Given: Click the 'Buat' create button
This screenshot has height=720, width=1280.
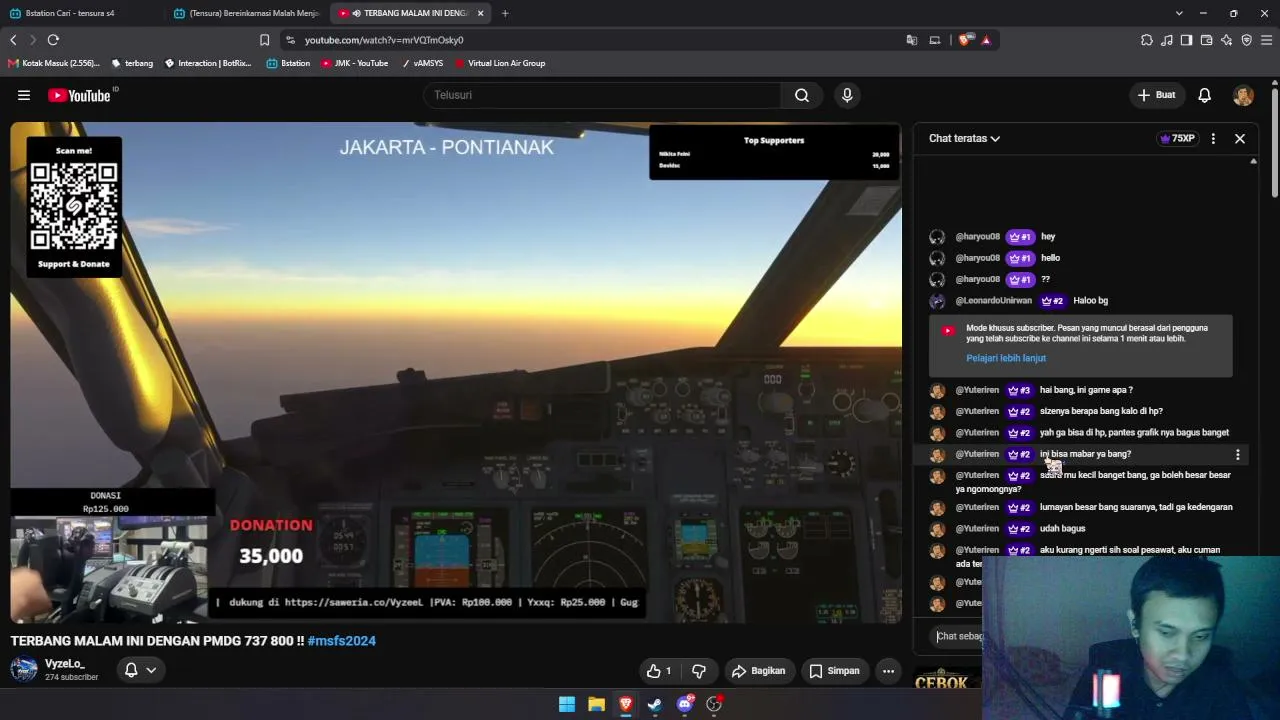Looking at the screenshot, I should (x=1157, y=95).
